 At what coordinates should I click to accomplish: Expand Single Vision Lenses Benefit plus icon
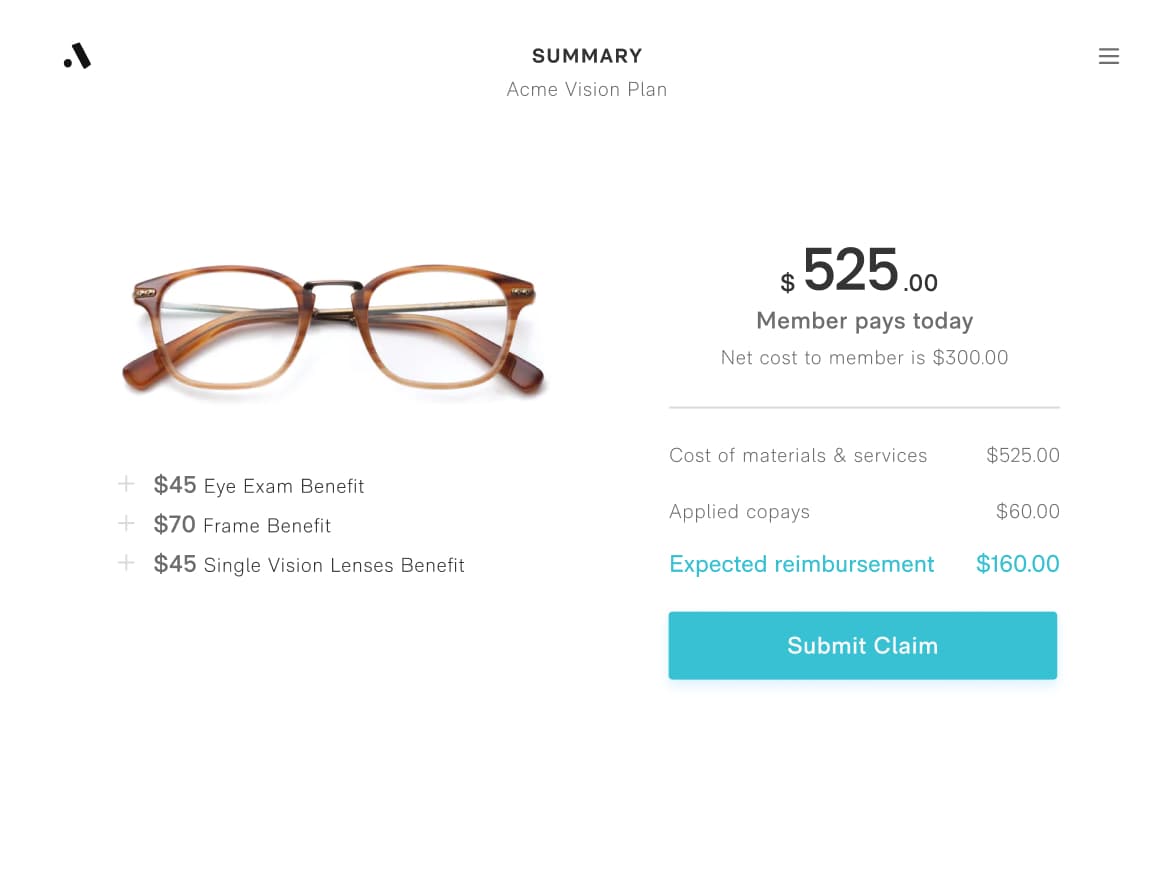[x=126, y=563]
